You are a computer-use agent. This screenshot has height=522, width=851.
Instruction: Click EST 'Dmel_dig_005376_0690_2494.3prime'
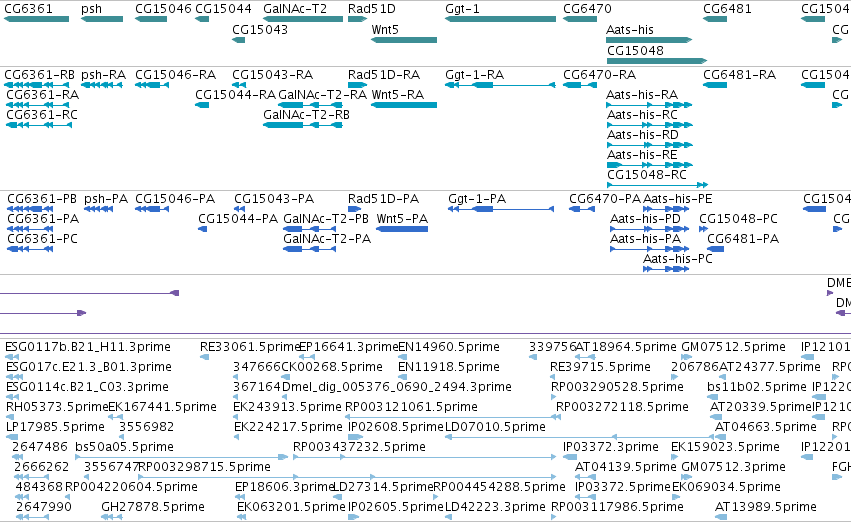397,387
